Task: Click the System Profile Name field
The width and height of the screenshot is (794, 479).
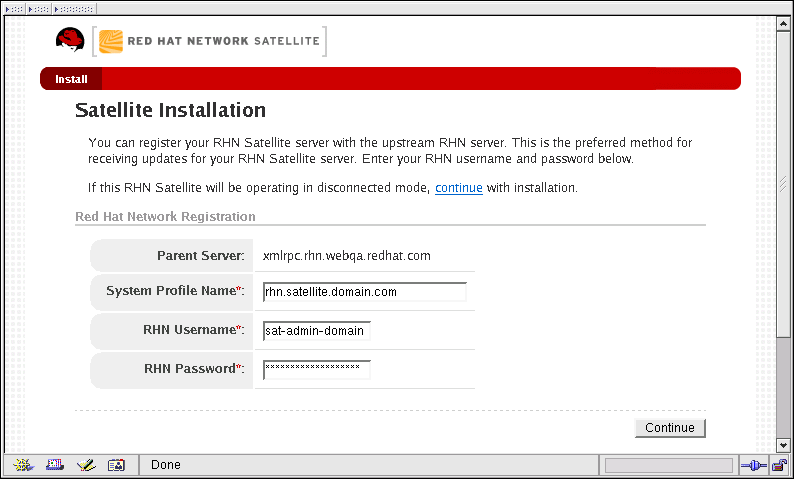Action: [x=364, y=292]
